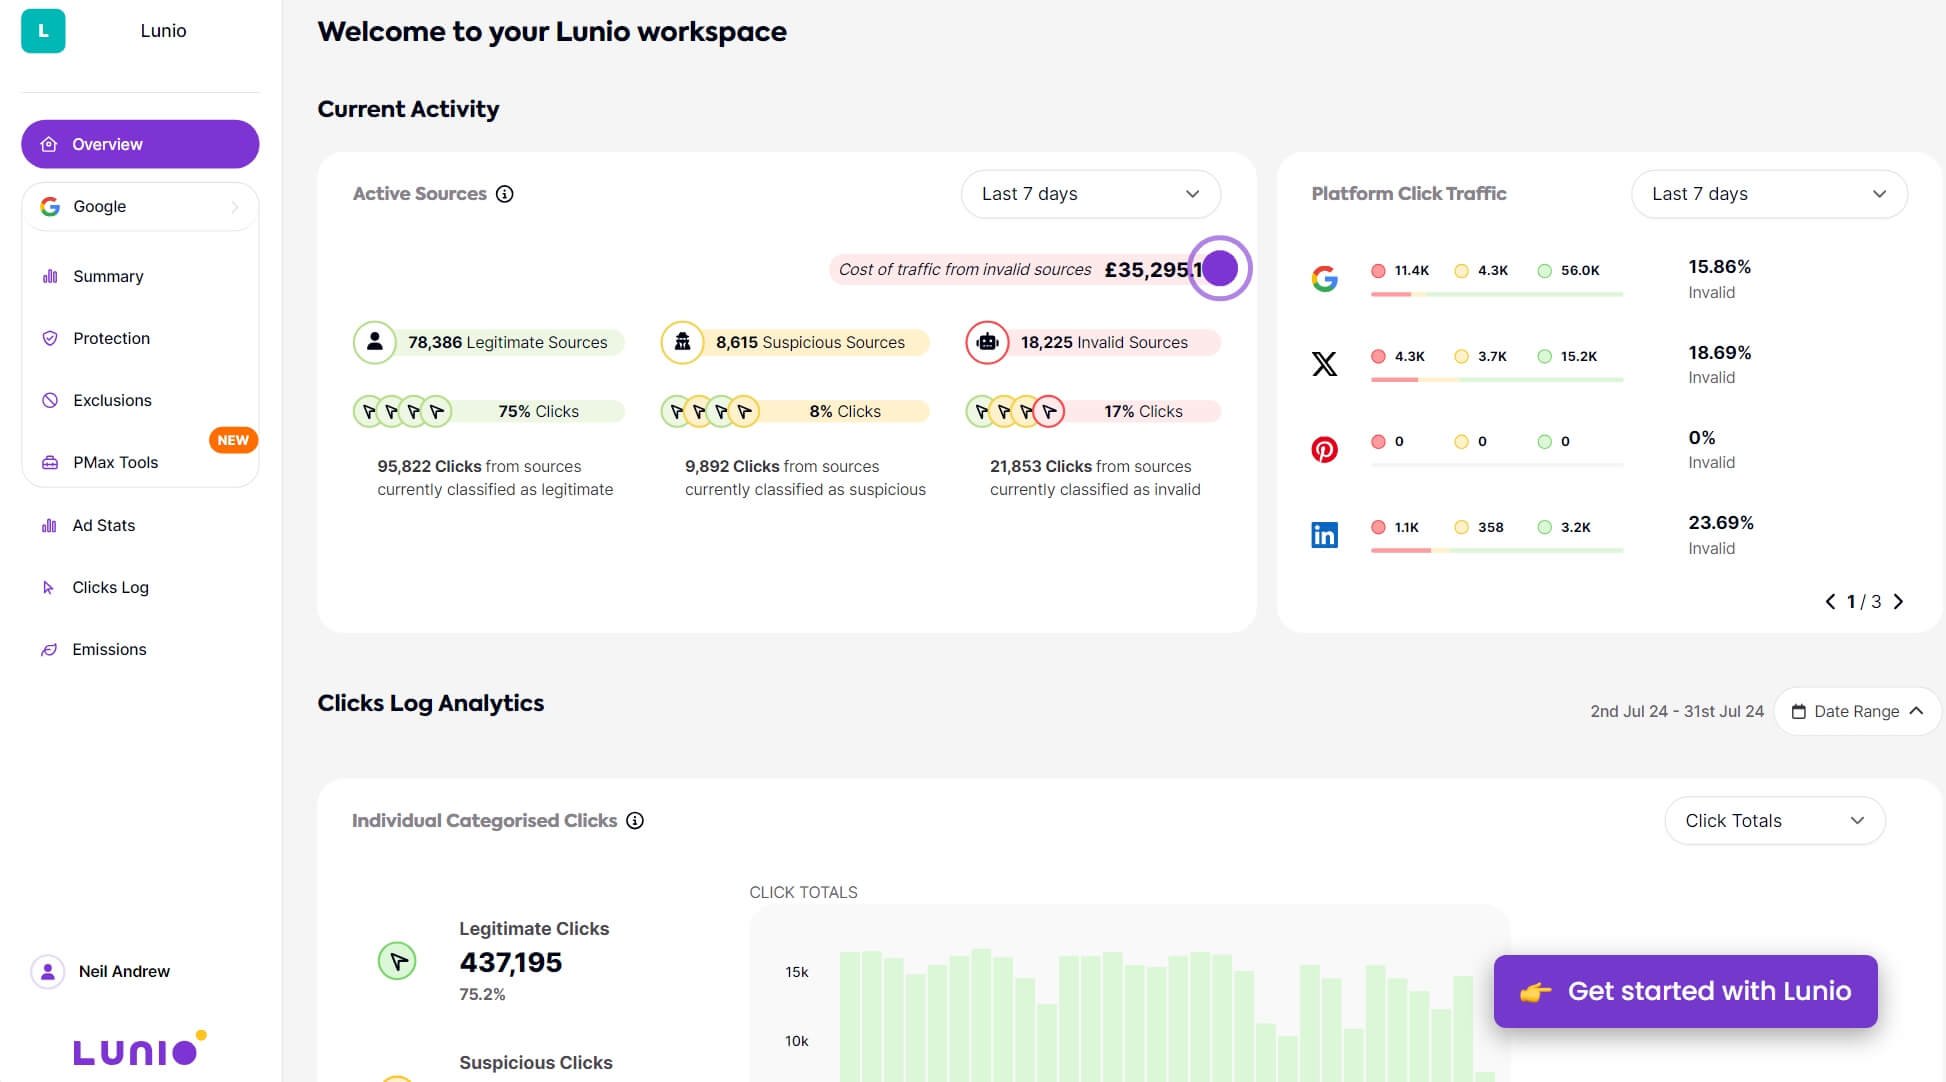Click the Exclusions blocked-circle icon

(50, 400)
